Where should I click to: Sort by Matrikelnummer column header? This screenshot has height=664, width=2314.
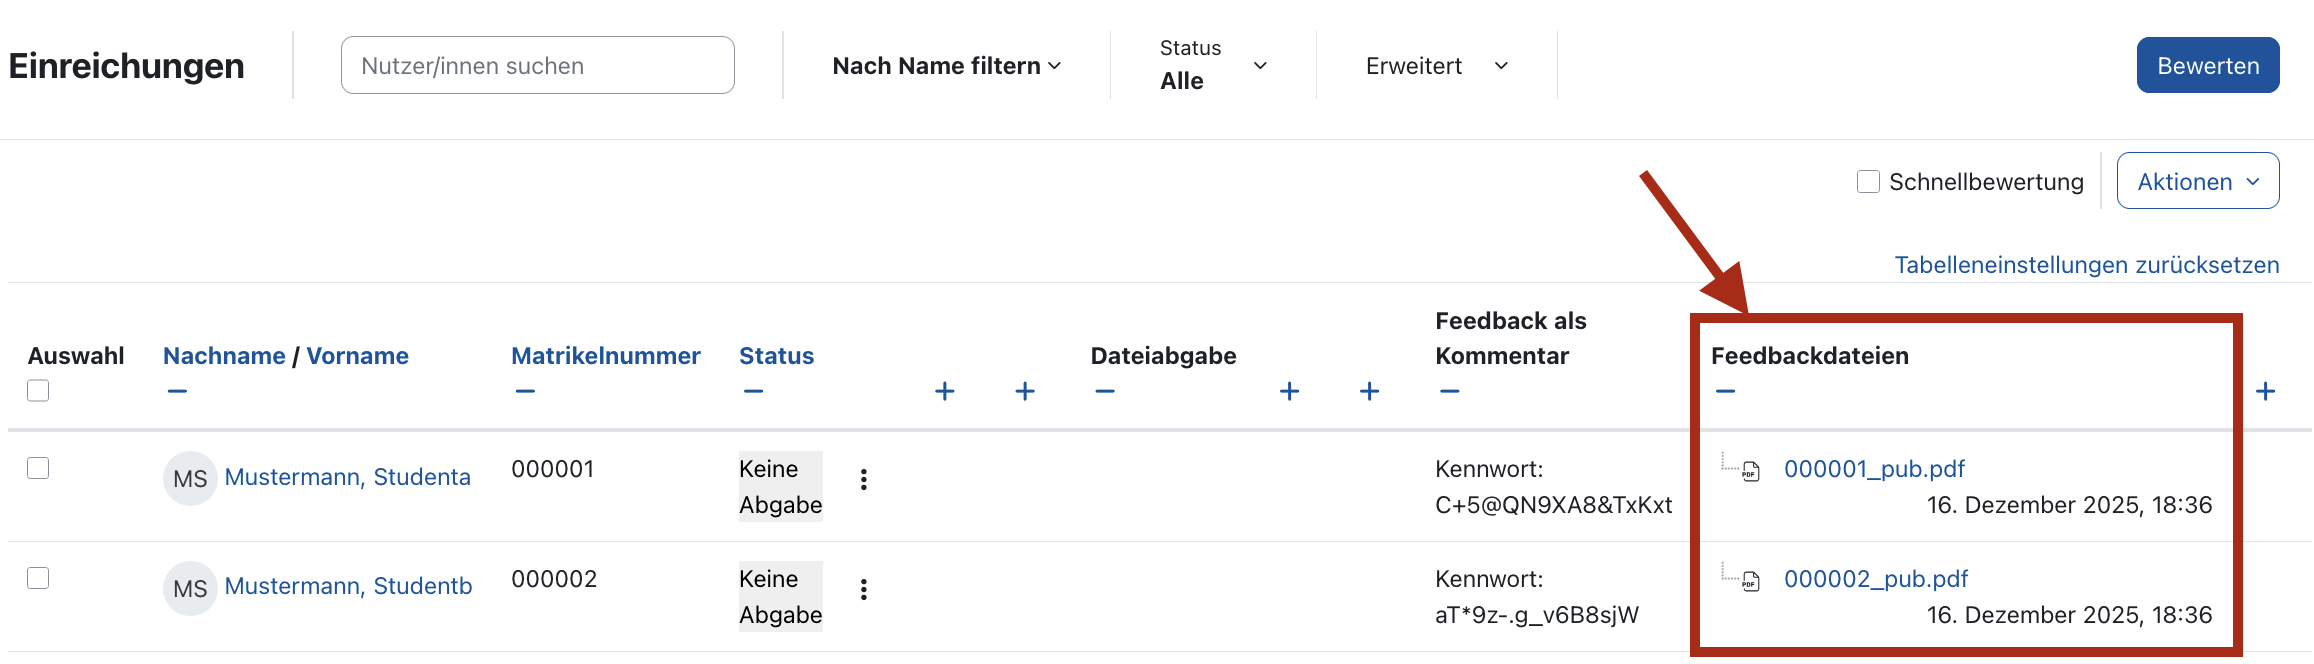tap(605, 355)
